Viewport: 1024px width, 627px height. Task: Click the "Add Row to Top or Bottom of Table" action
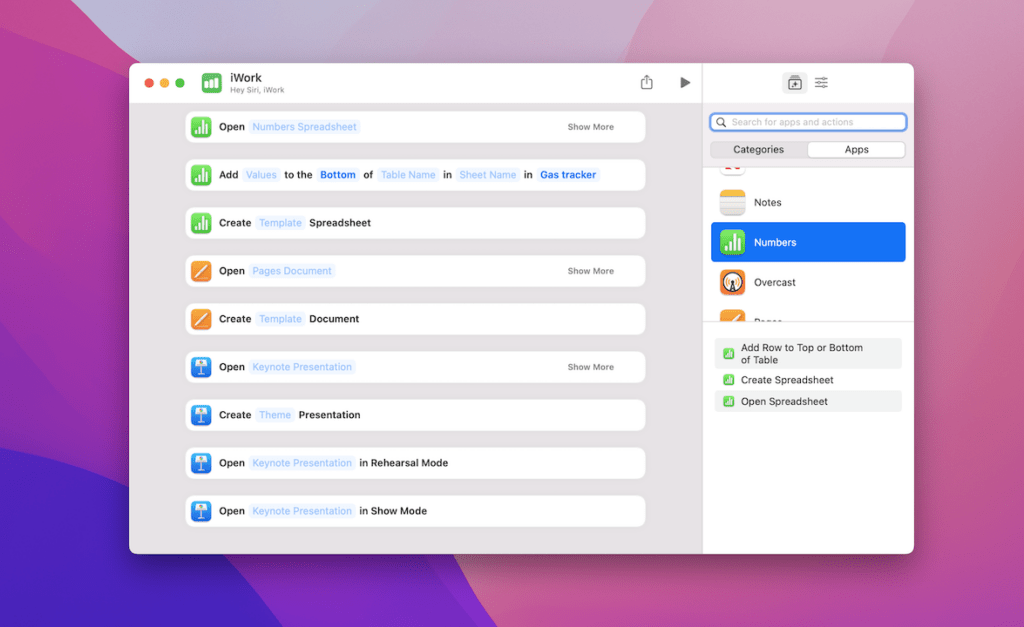(808, 353)
